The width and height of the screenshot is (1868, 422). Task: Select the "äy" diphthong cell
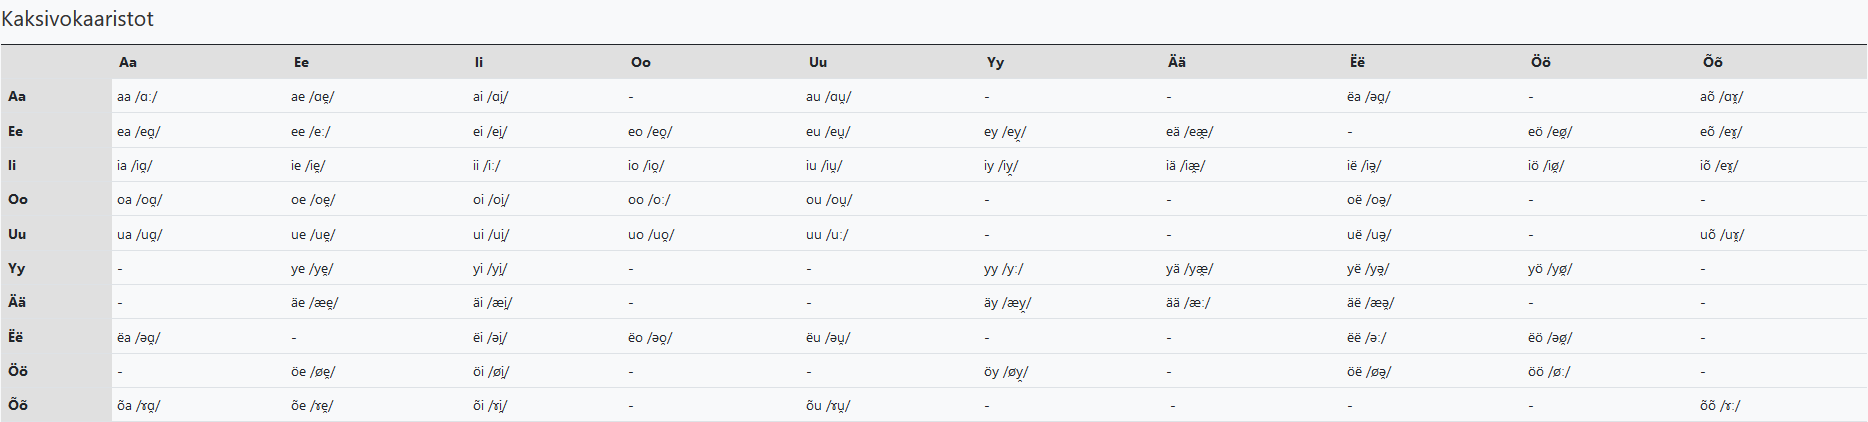click(1007, 303)
